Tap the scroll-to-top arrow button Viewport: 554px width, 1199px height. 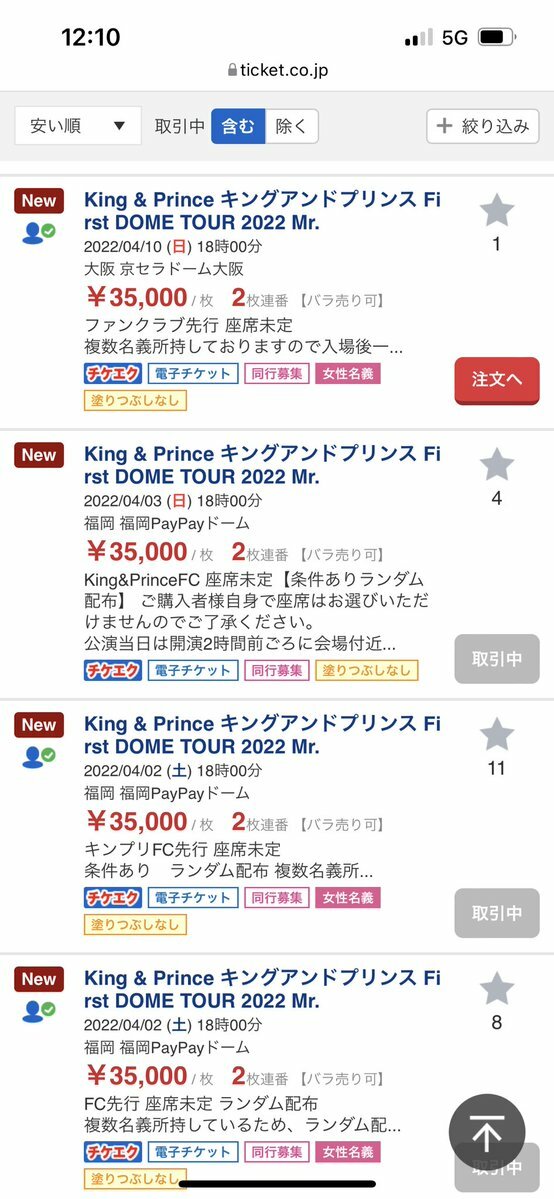point(487,1133)
